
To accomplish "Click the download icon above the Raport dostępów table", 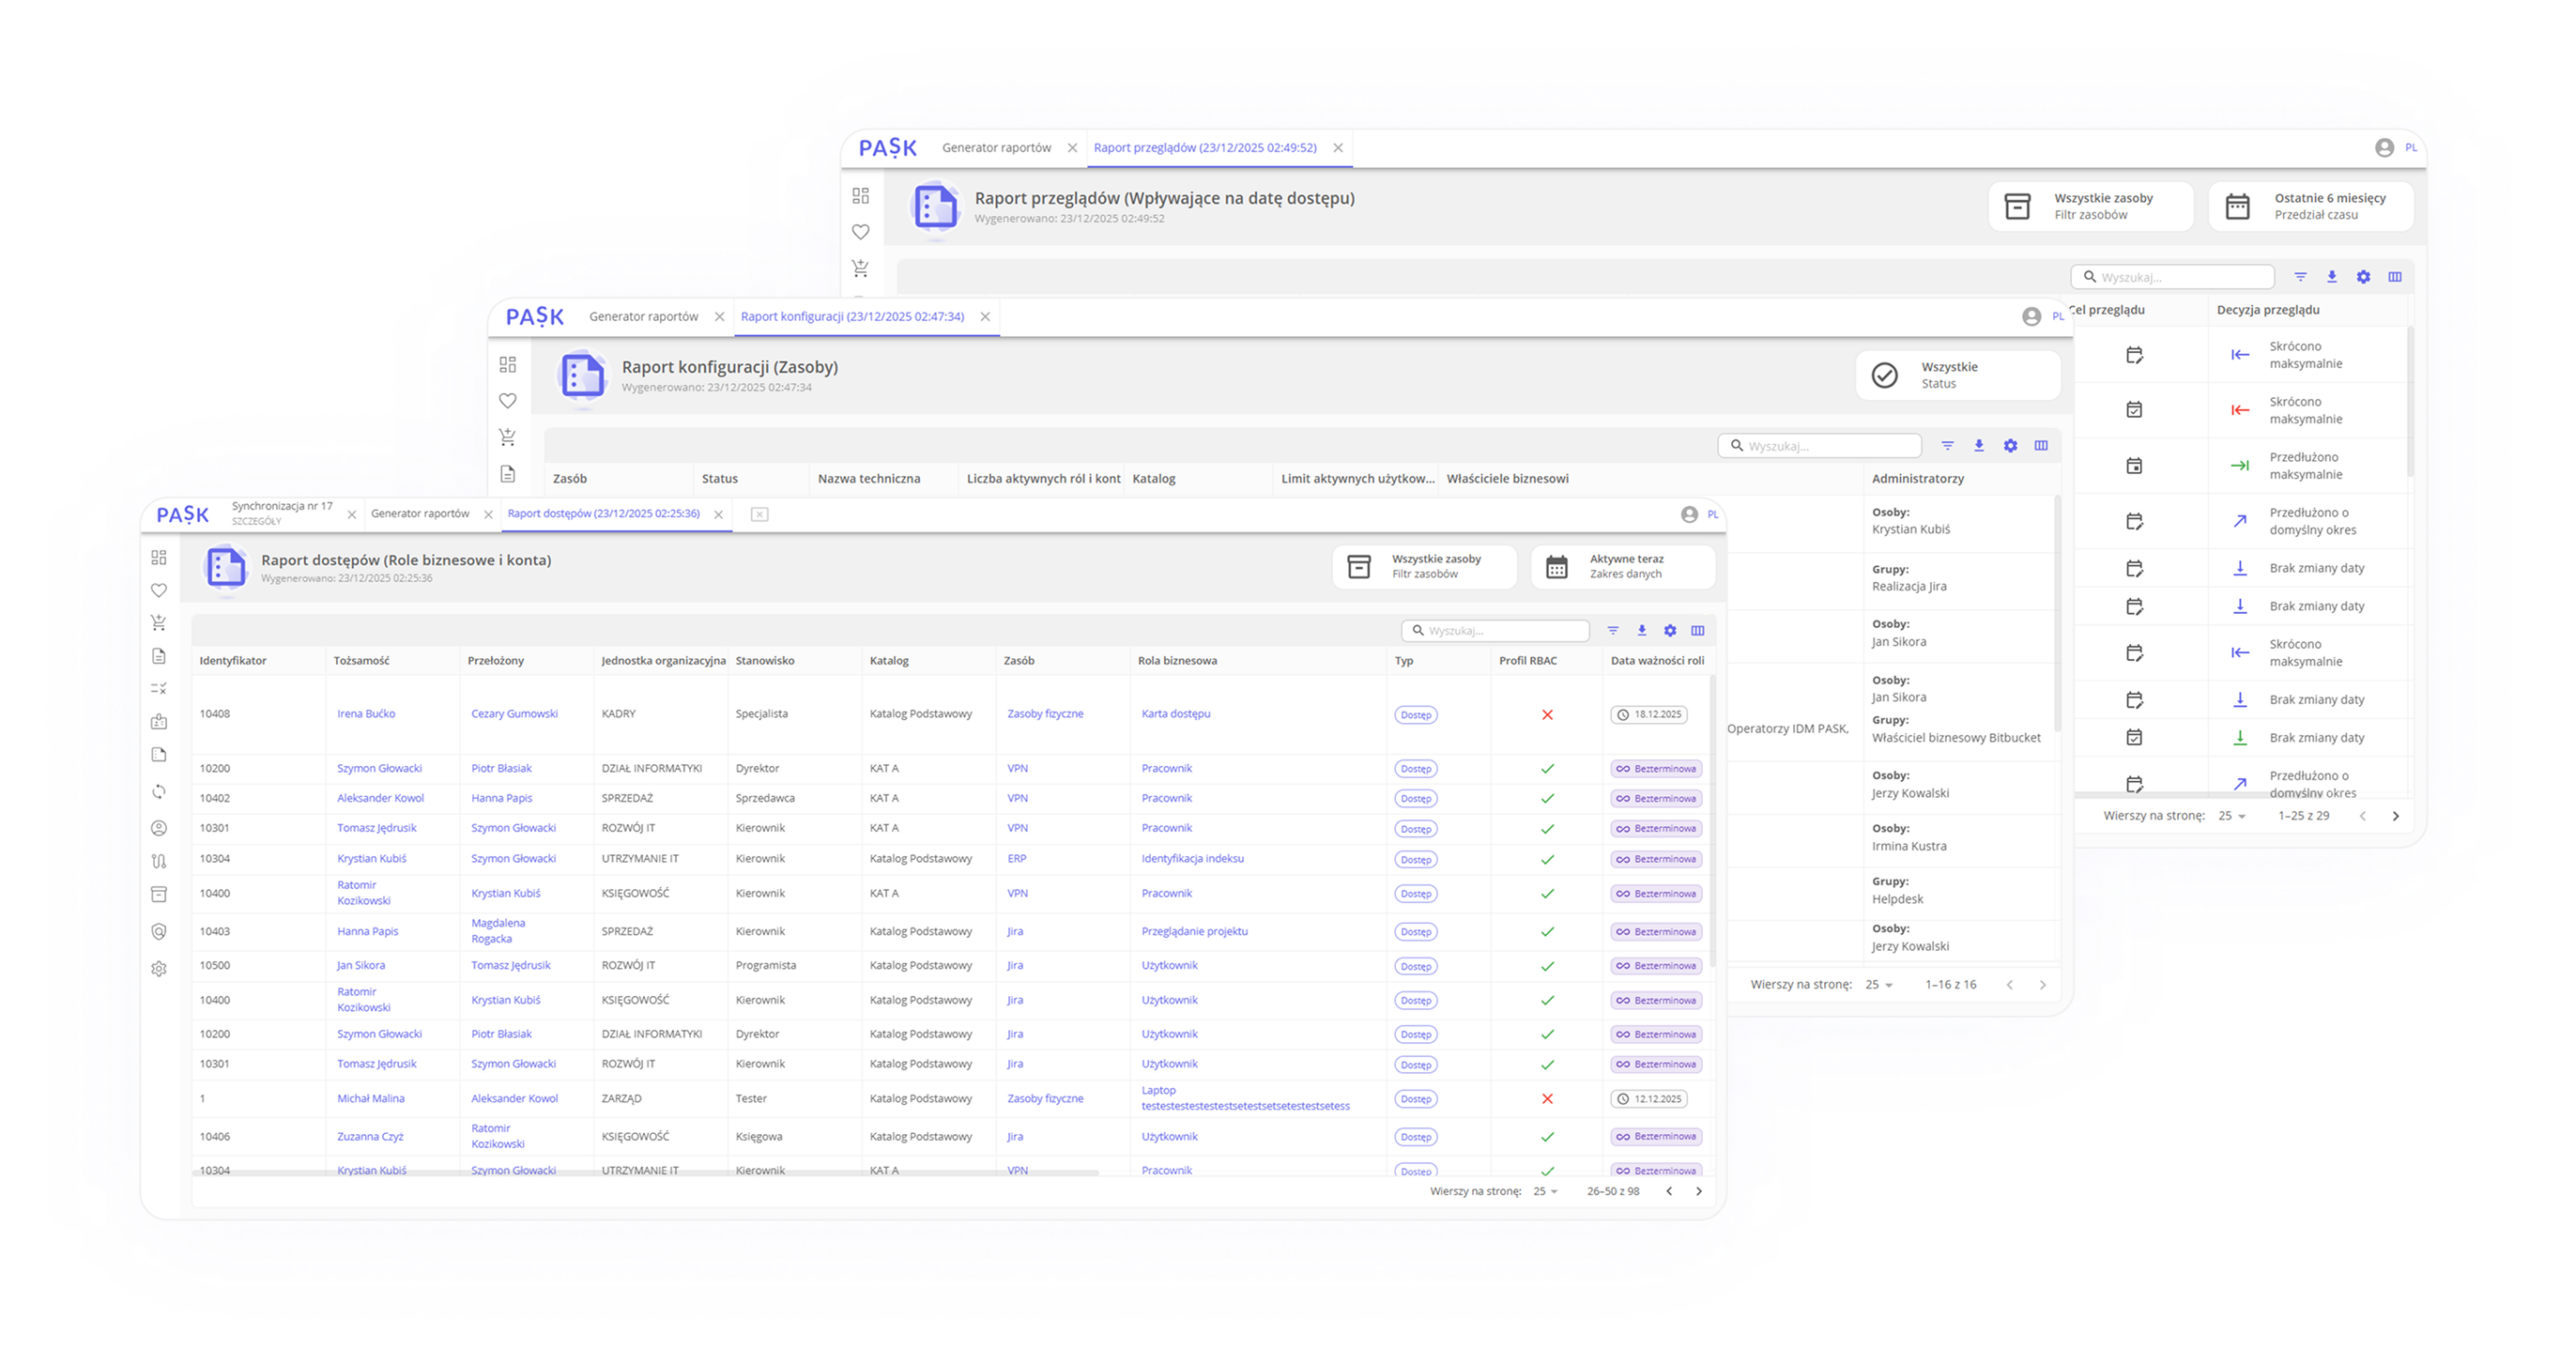I will 1641,630.
